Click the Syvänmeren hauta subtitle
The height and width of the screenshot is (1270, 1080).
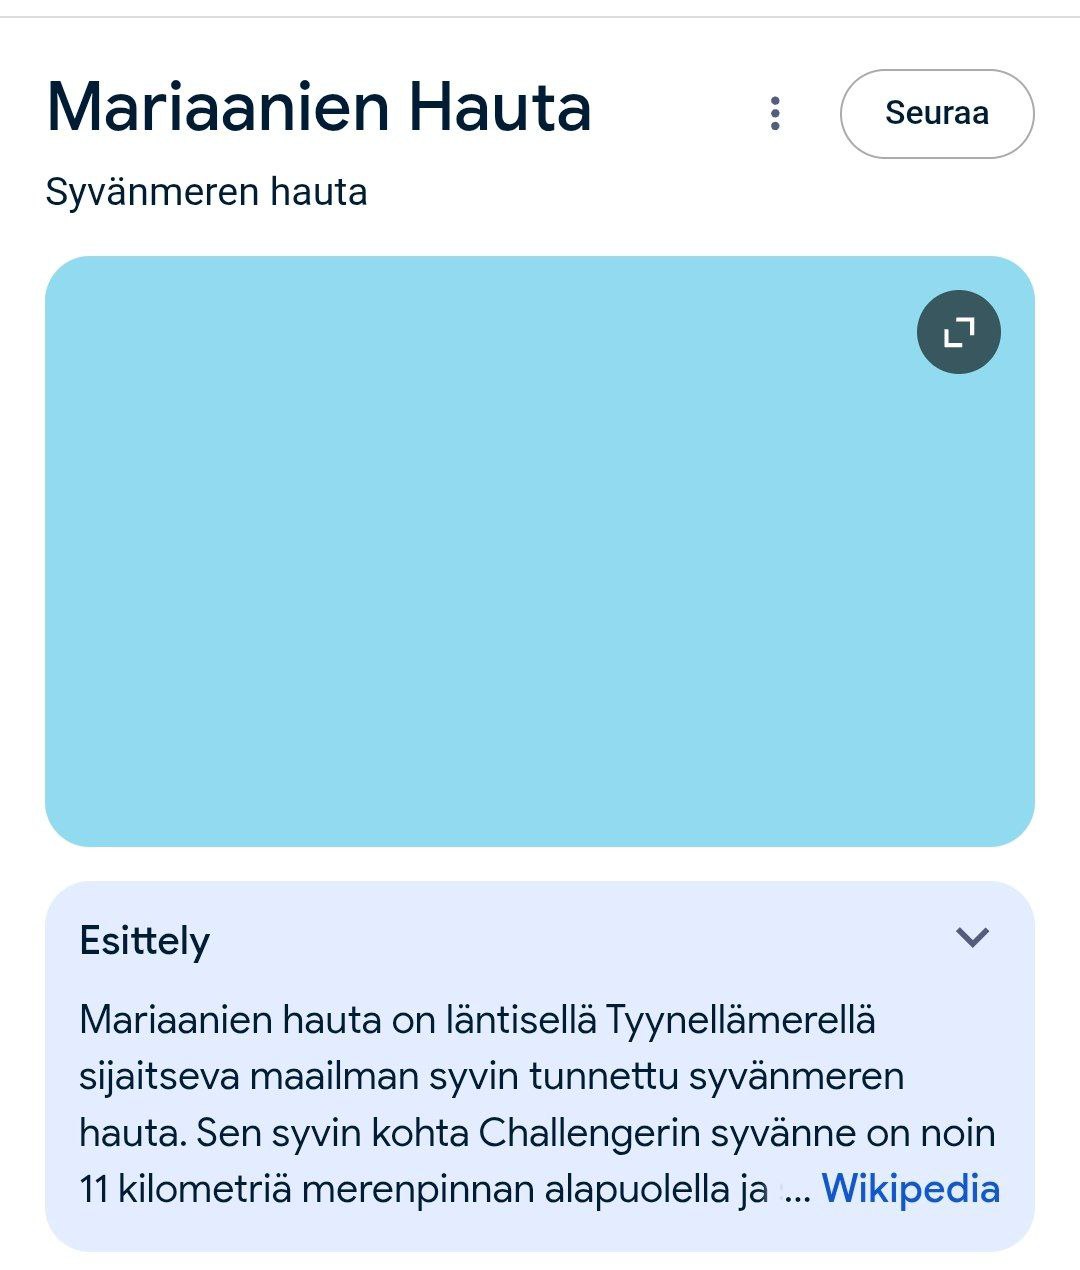[206, 192]
